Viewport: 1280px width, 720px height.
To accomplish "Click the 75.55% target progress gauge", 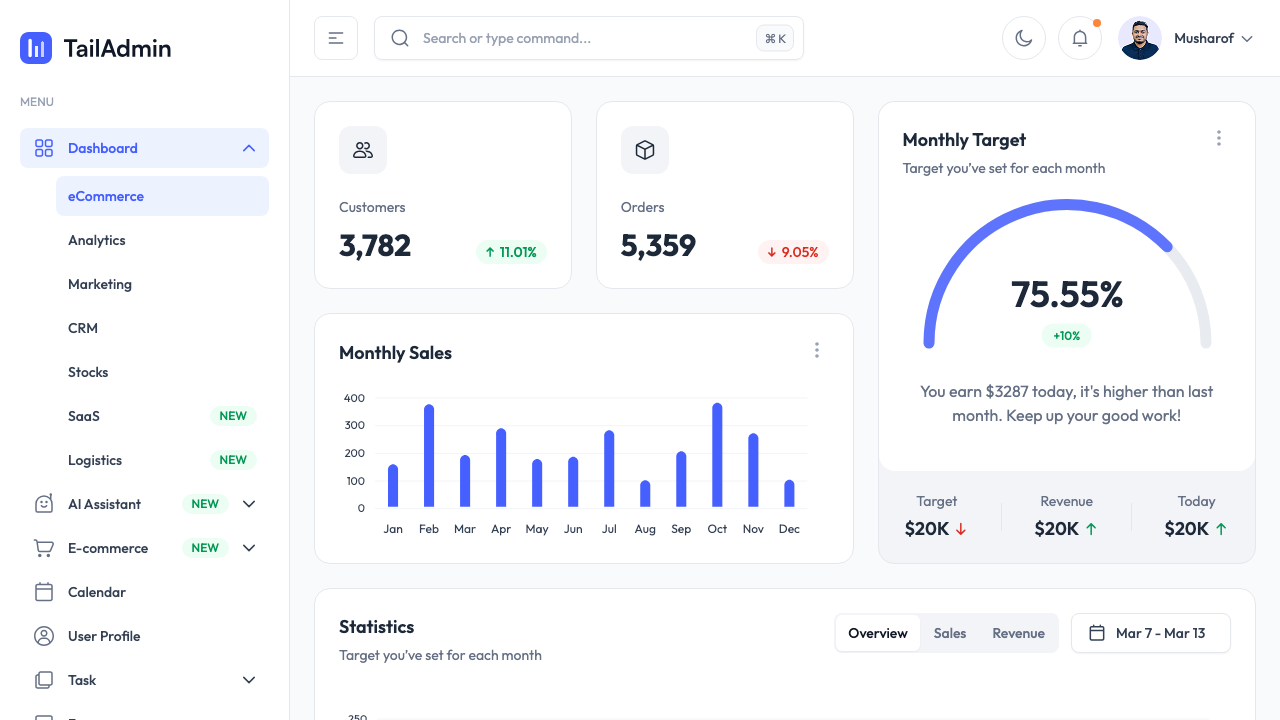I will pos(1066,295).
